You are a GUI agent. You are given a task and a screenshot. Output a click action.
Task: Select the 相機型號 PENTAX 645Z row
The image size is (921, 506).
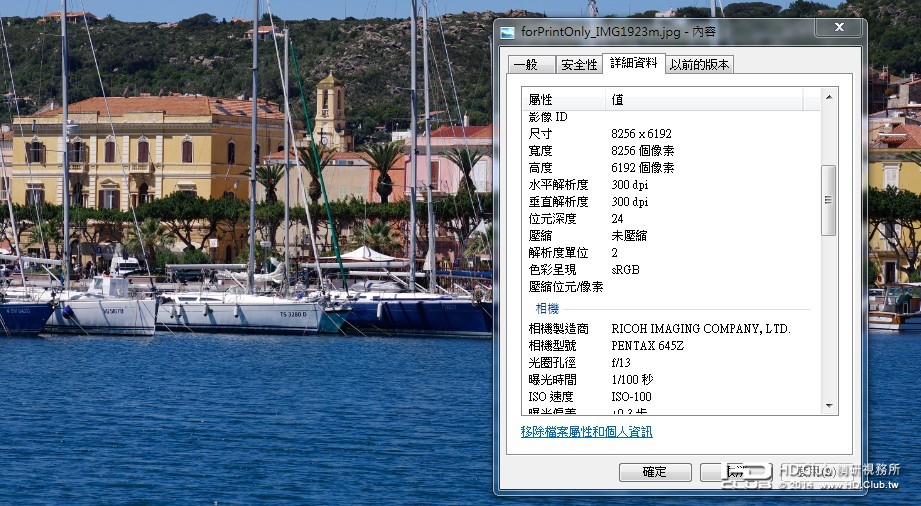[671, 346]
